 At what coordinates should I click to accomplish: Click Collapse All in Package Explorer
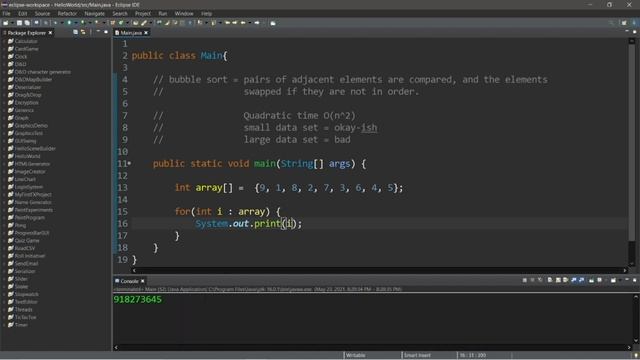tap(75, 32)
